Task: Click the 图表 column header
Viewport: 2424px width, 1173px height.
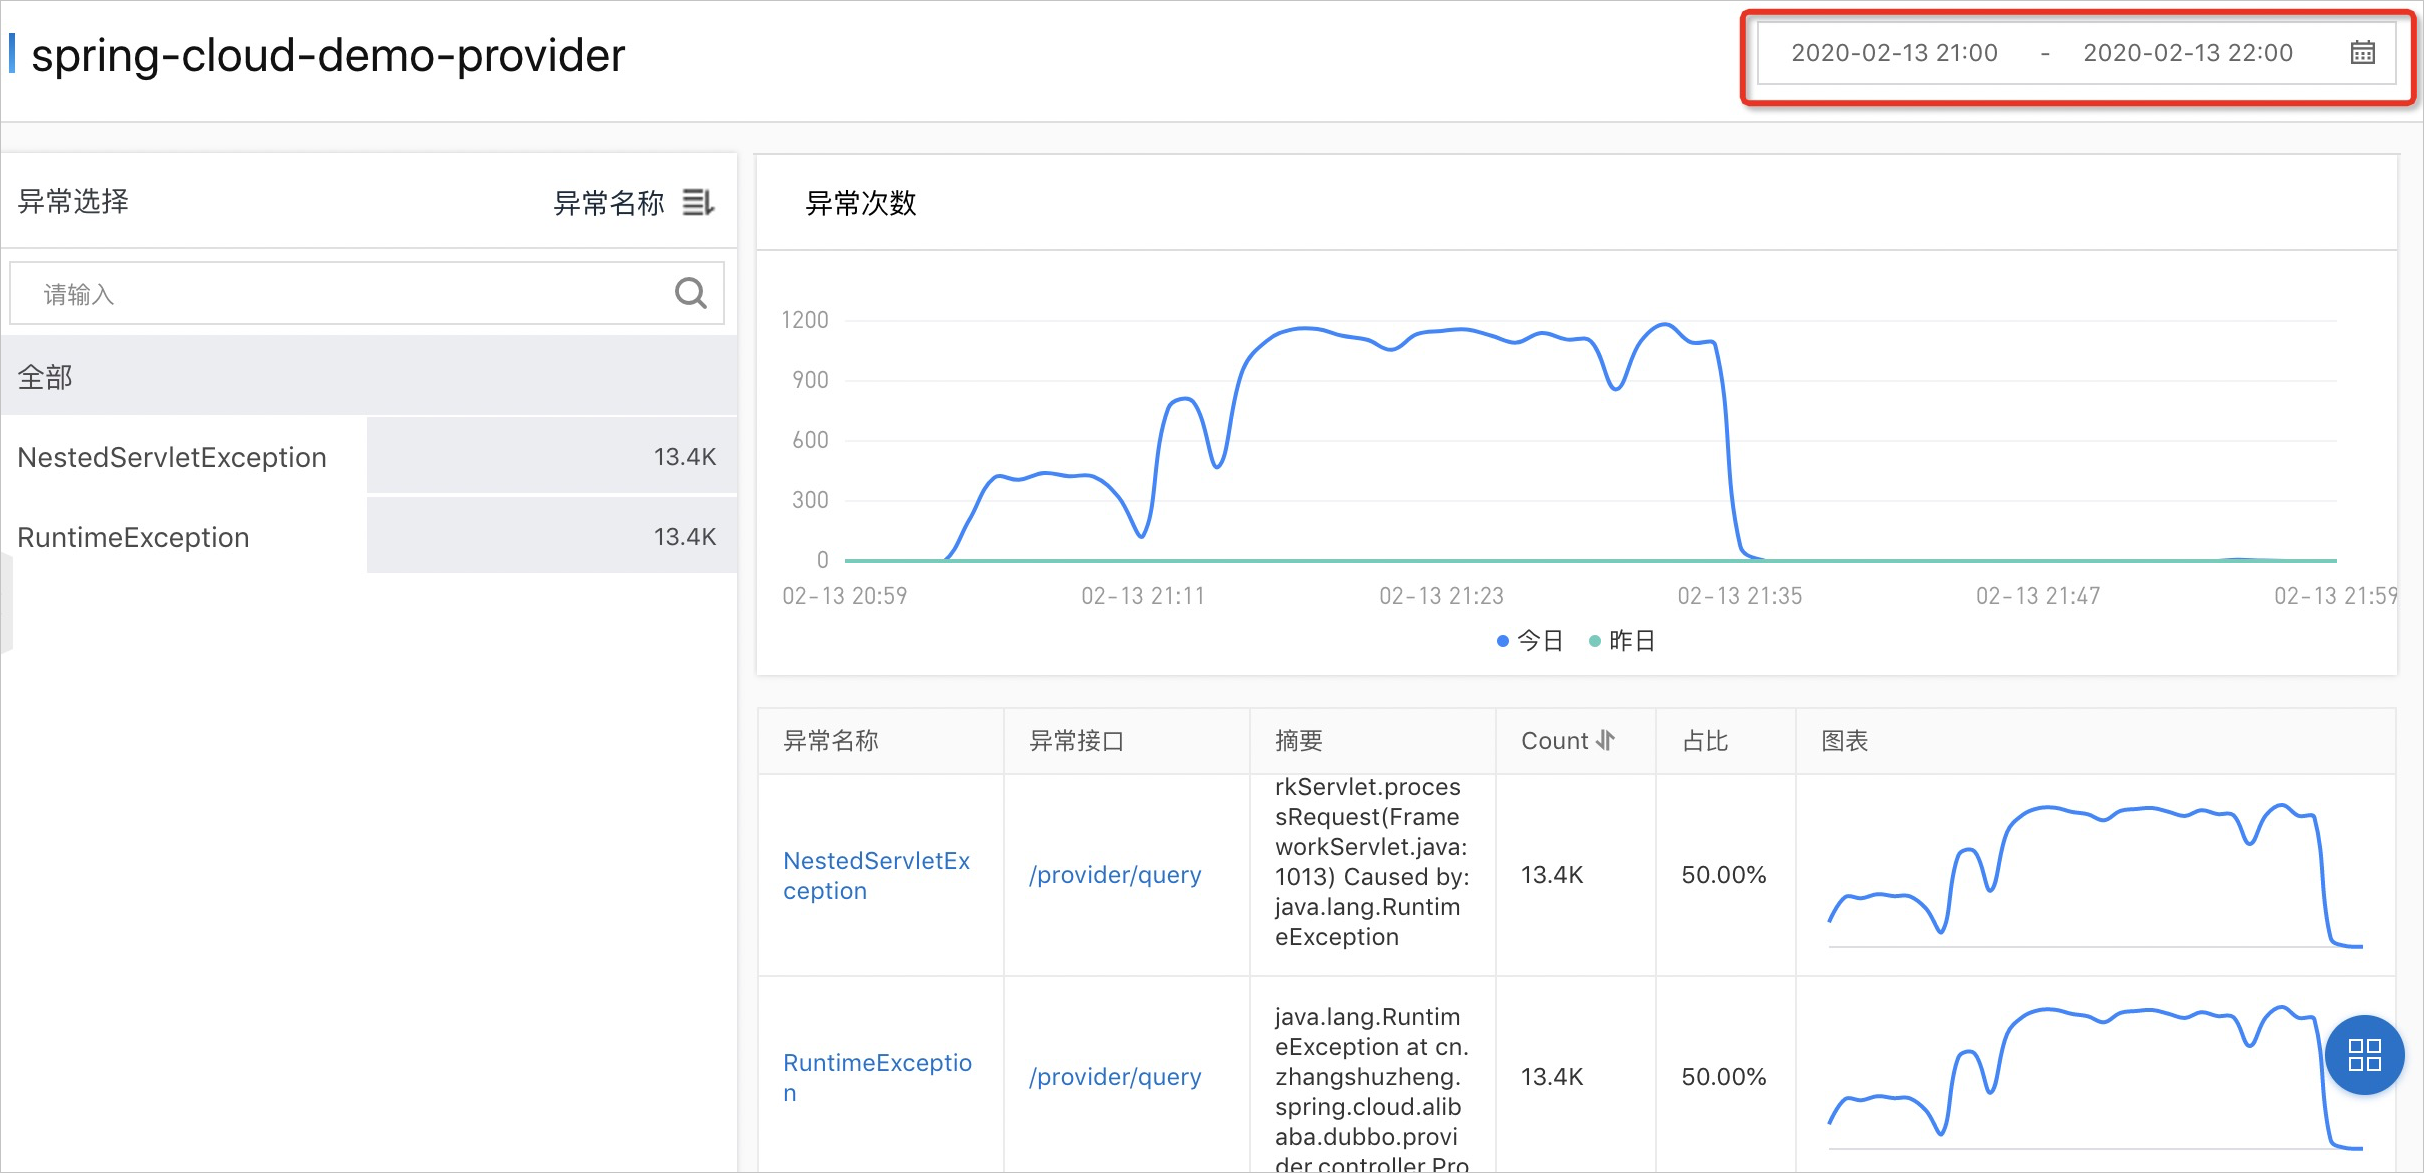Action: click(x=1845, y=741)
